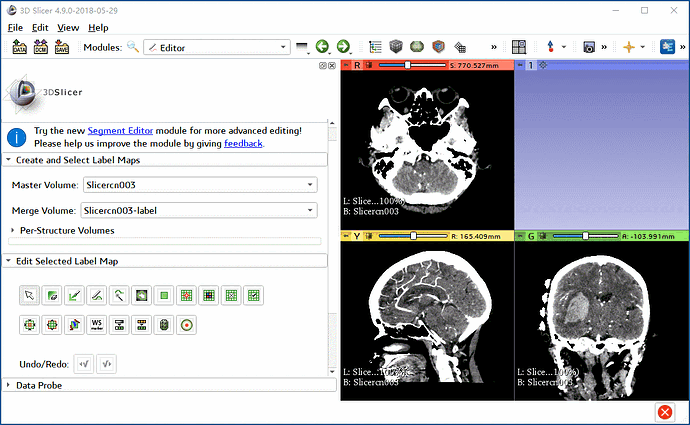Open the crosshair options dropdown arrow
690x425 pixels.
pos(642,47)
